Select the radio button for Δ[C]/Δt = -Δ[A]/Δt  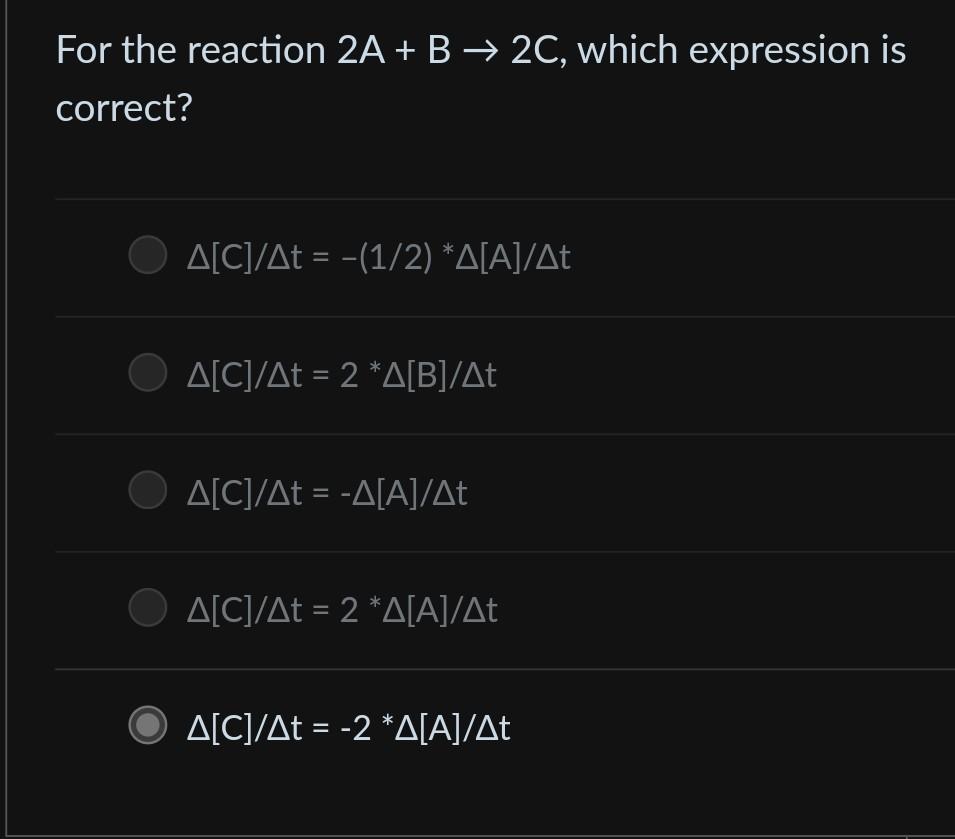click(x=147, y=490)
